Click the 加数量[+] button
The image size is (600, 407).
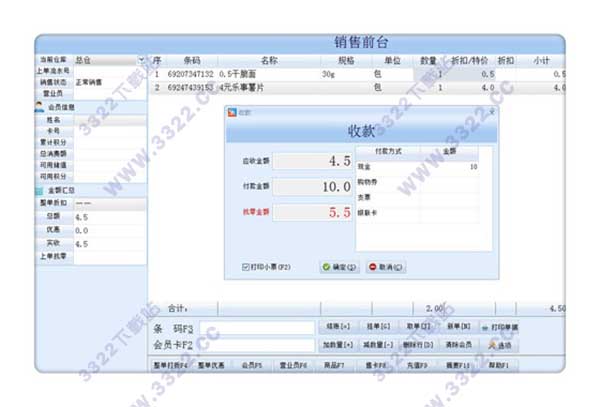coord(338,345)
